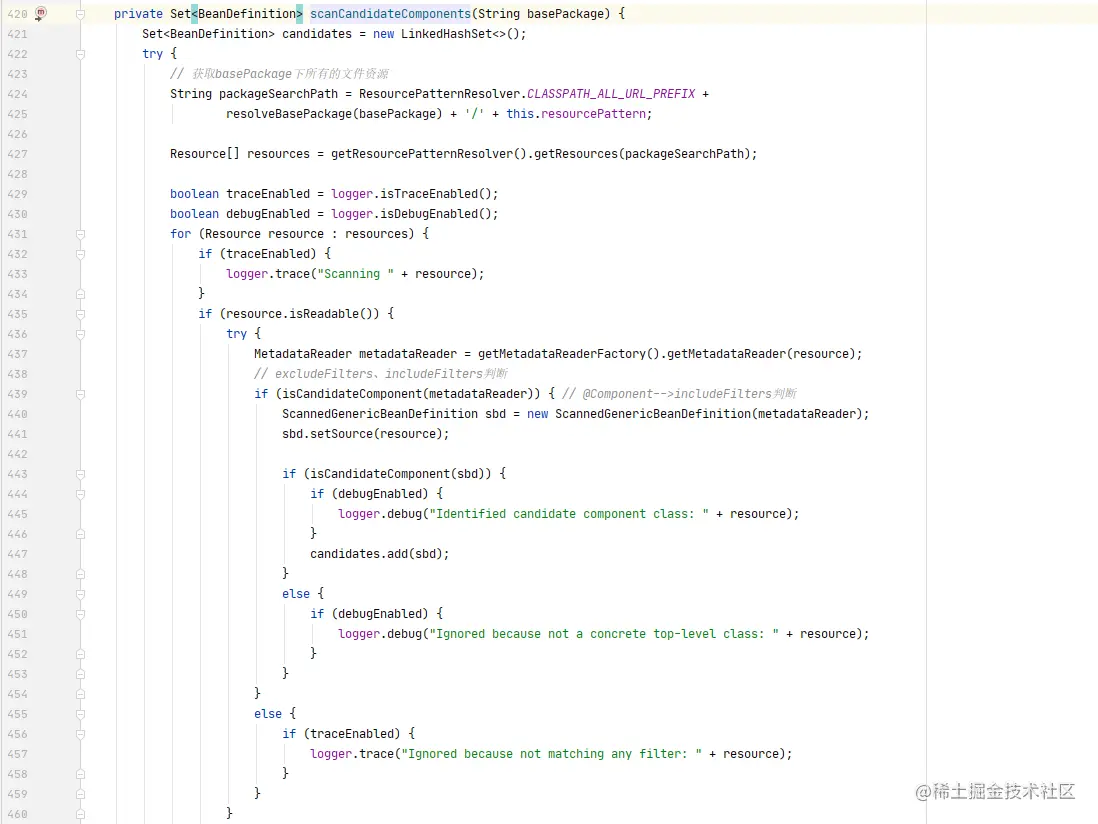Click sbd.setSource(resource) statement

tap(366, 434)
